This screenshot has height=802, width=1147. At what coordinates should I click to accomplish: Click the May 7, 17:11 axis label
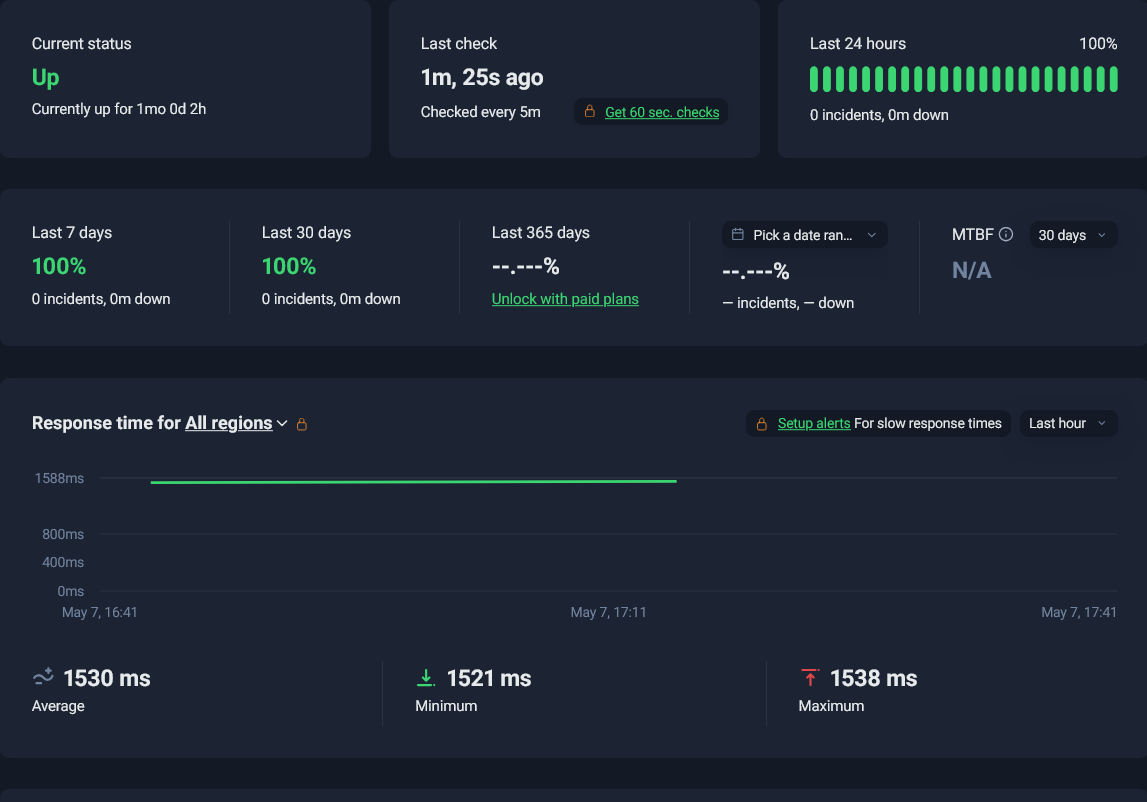[x=609, y=612]
